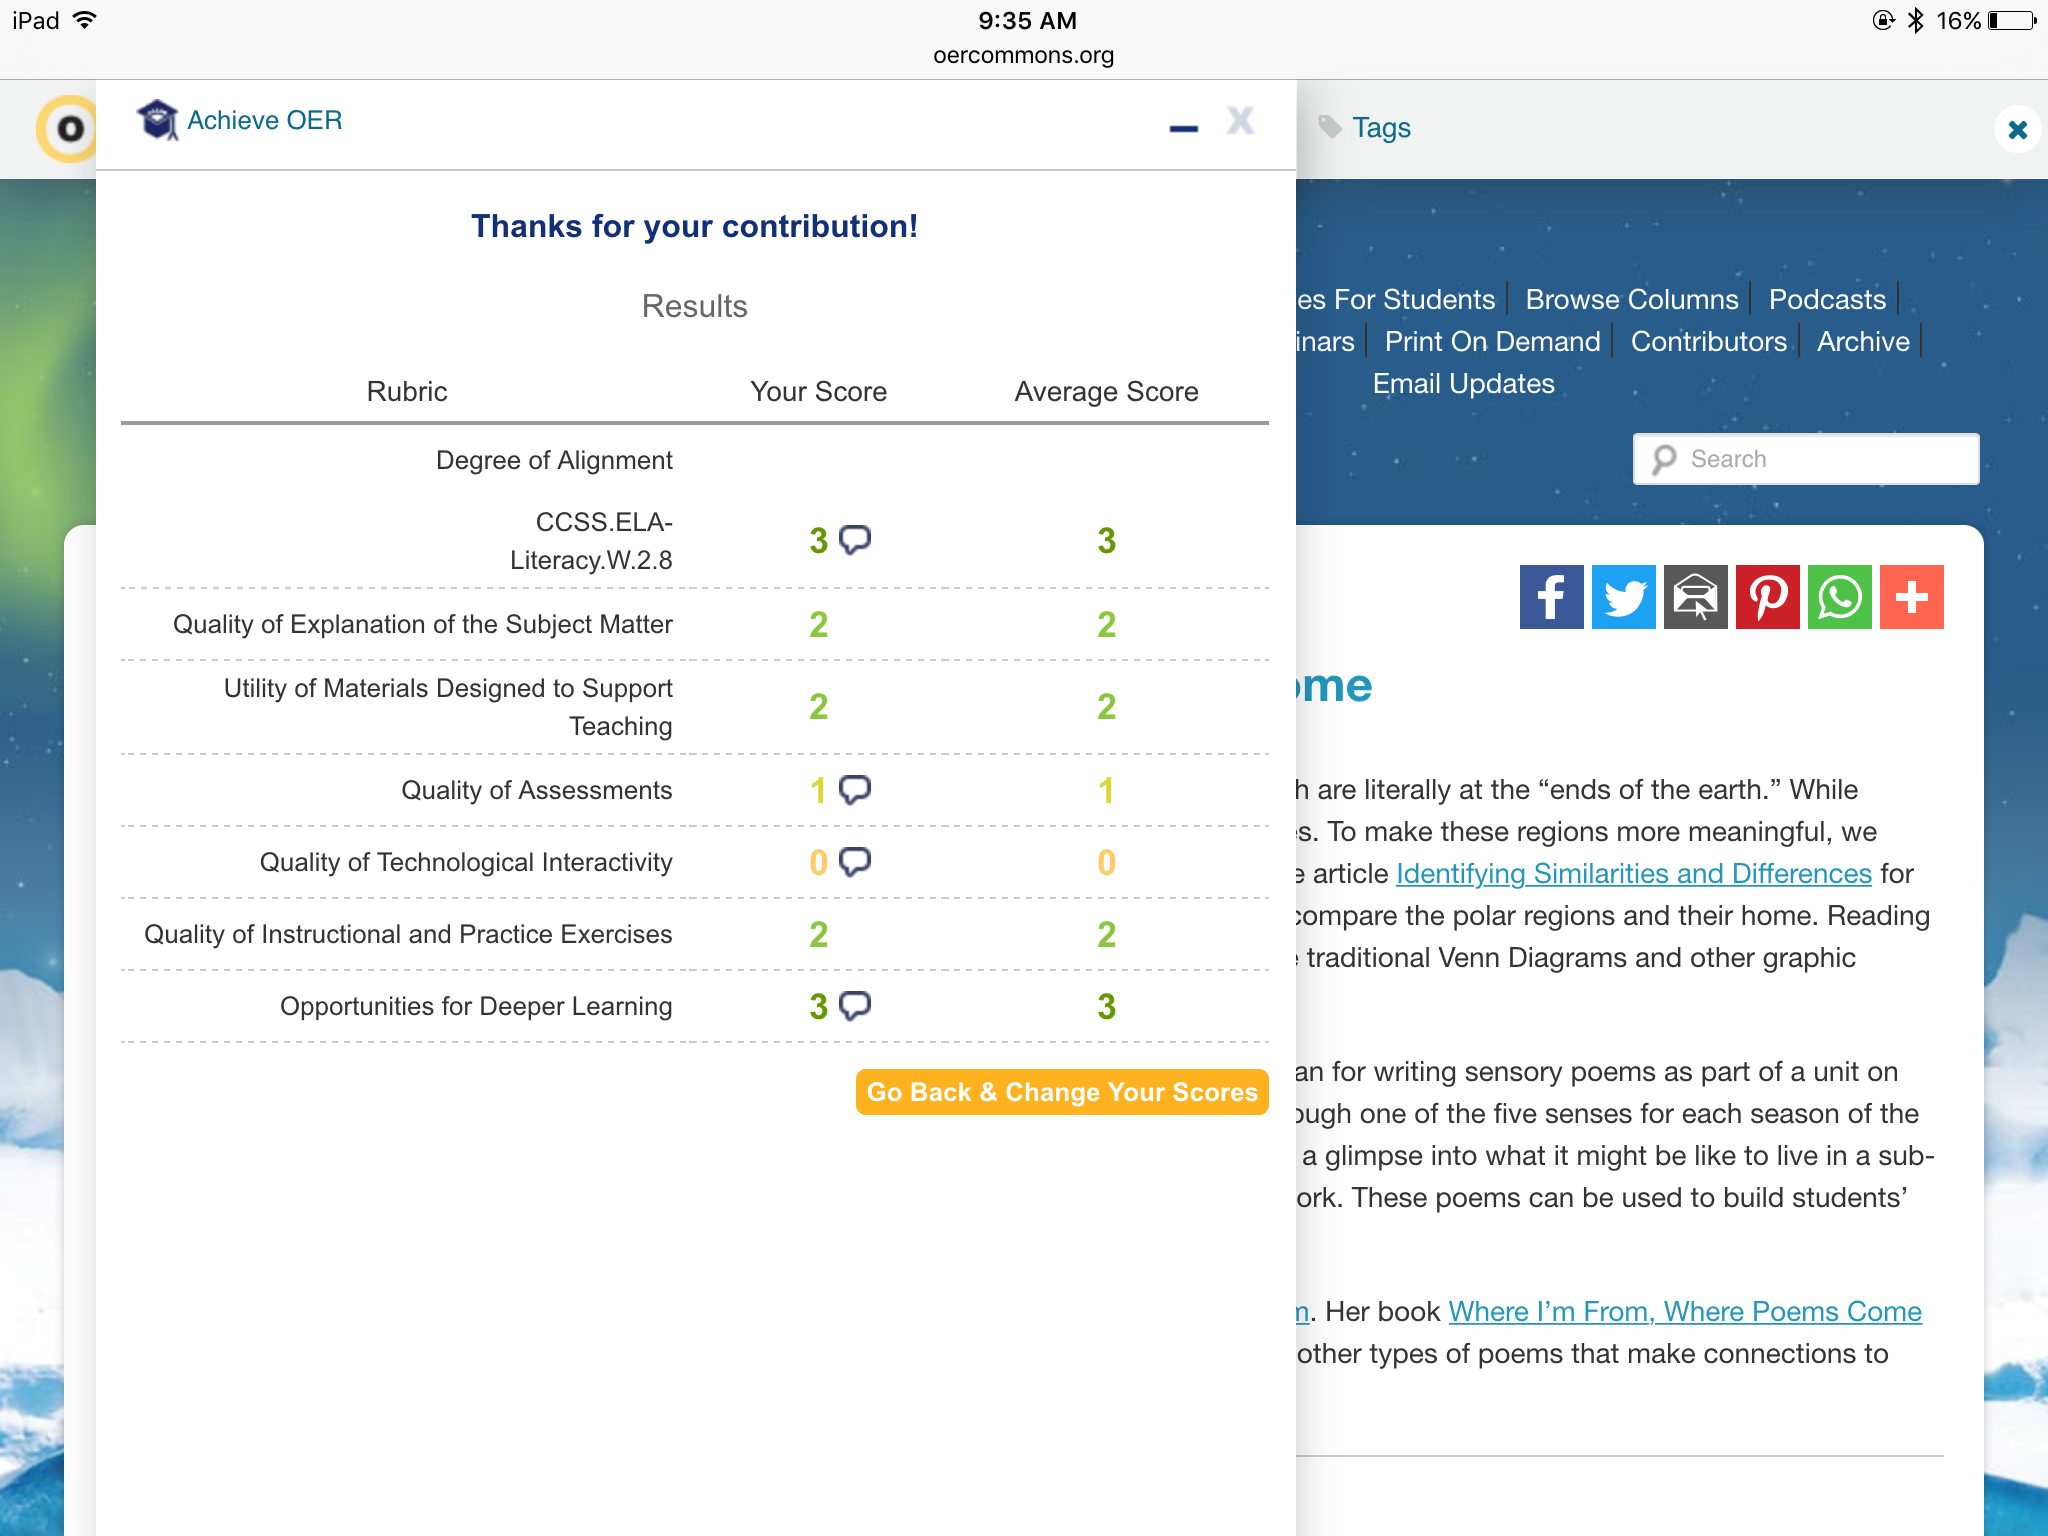Open the Tags panel
This screenshot has height=1536, width=2048.
click(1379, 128)
